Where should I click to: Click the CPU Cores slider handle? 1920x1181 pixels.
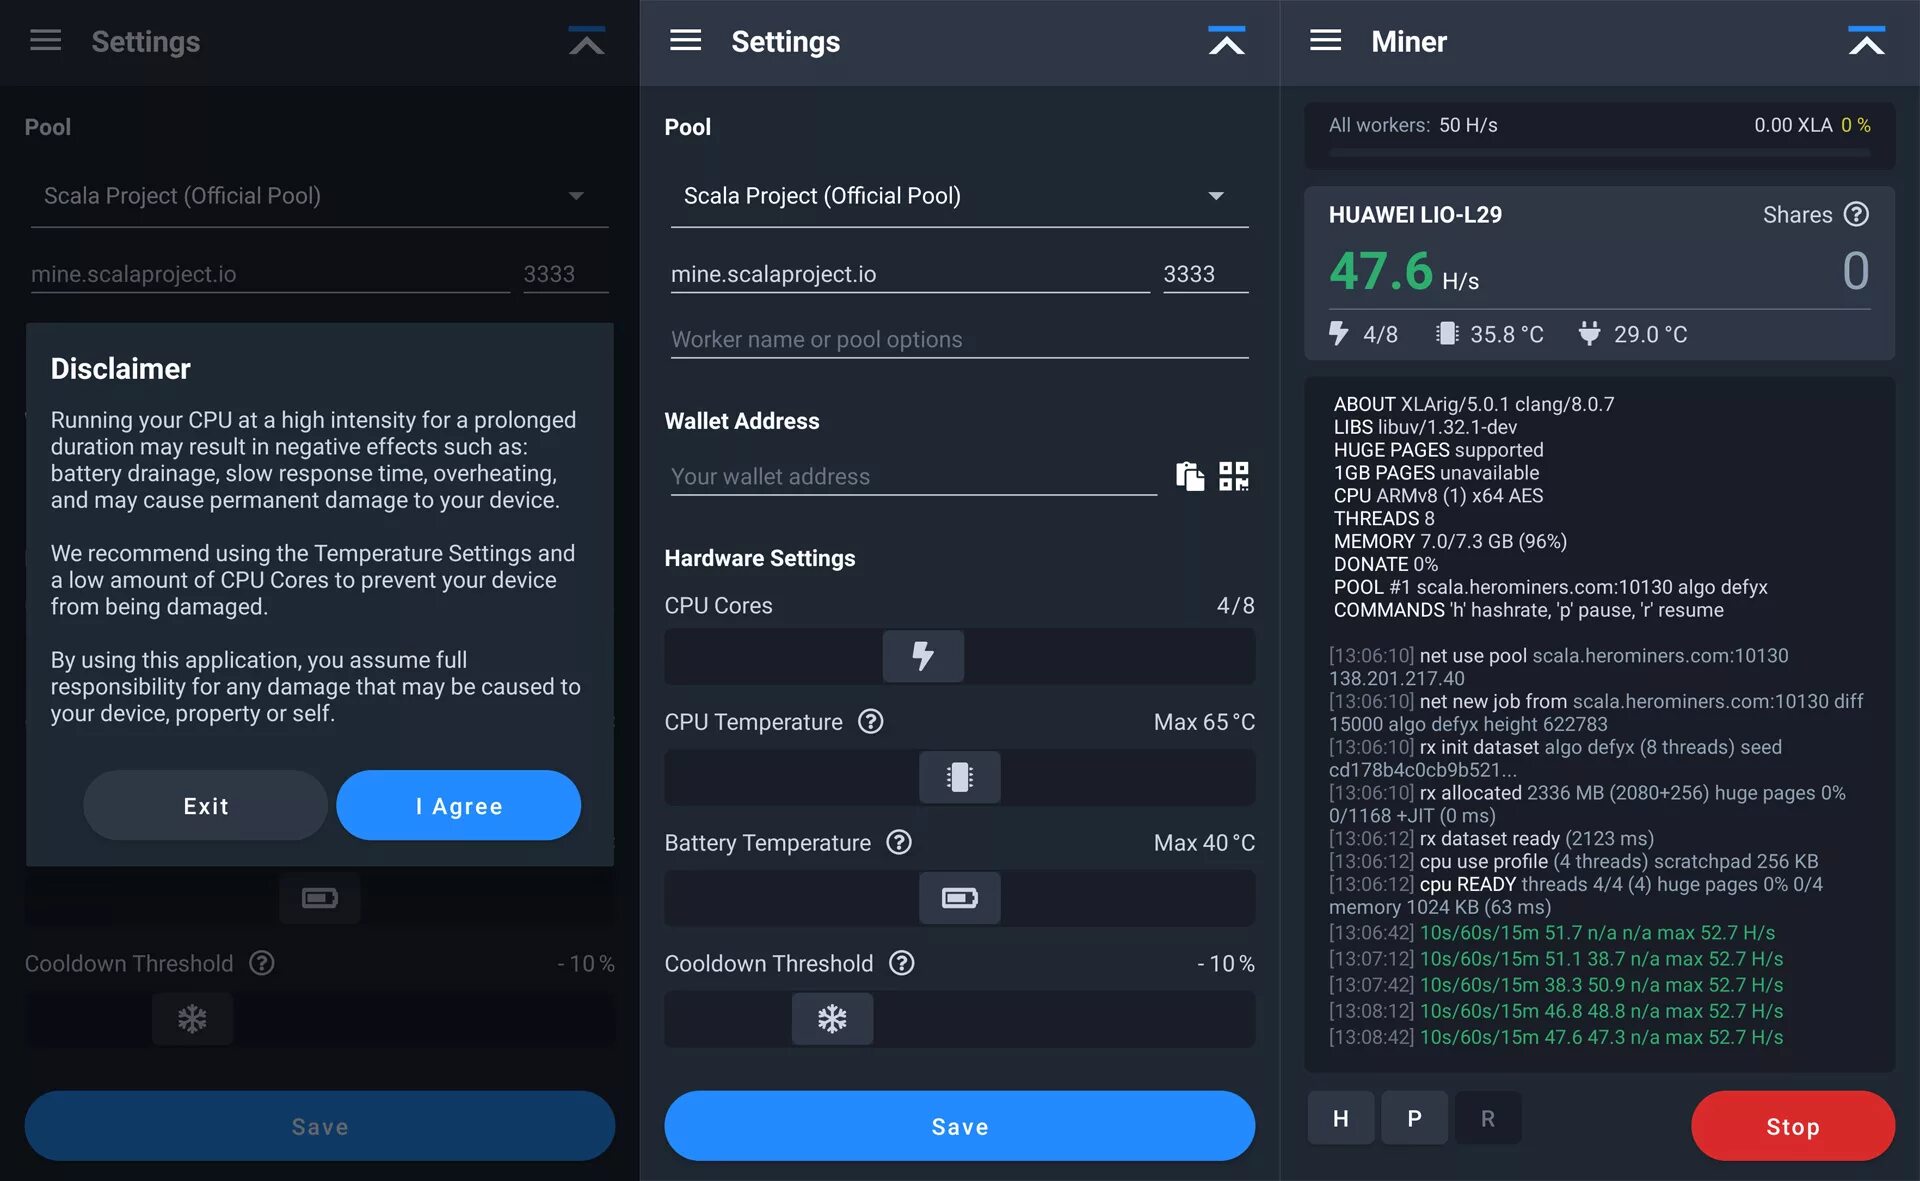click(922, 656)
